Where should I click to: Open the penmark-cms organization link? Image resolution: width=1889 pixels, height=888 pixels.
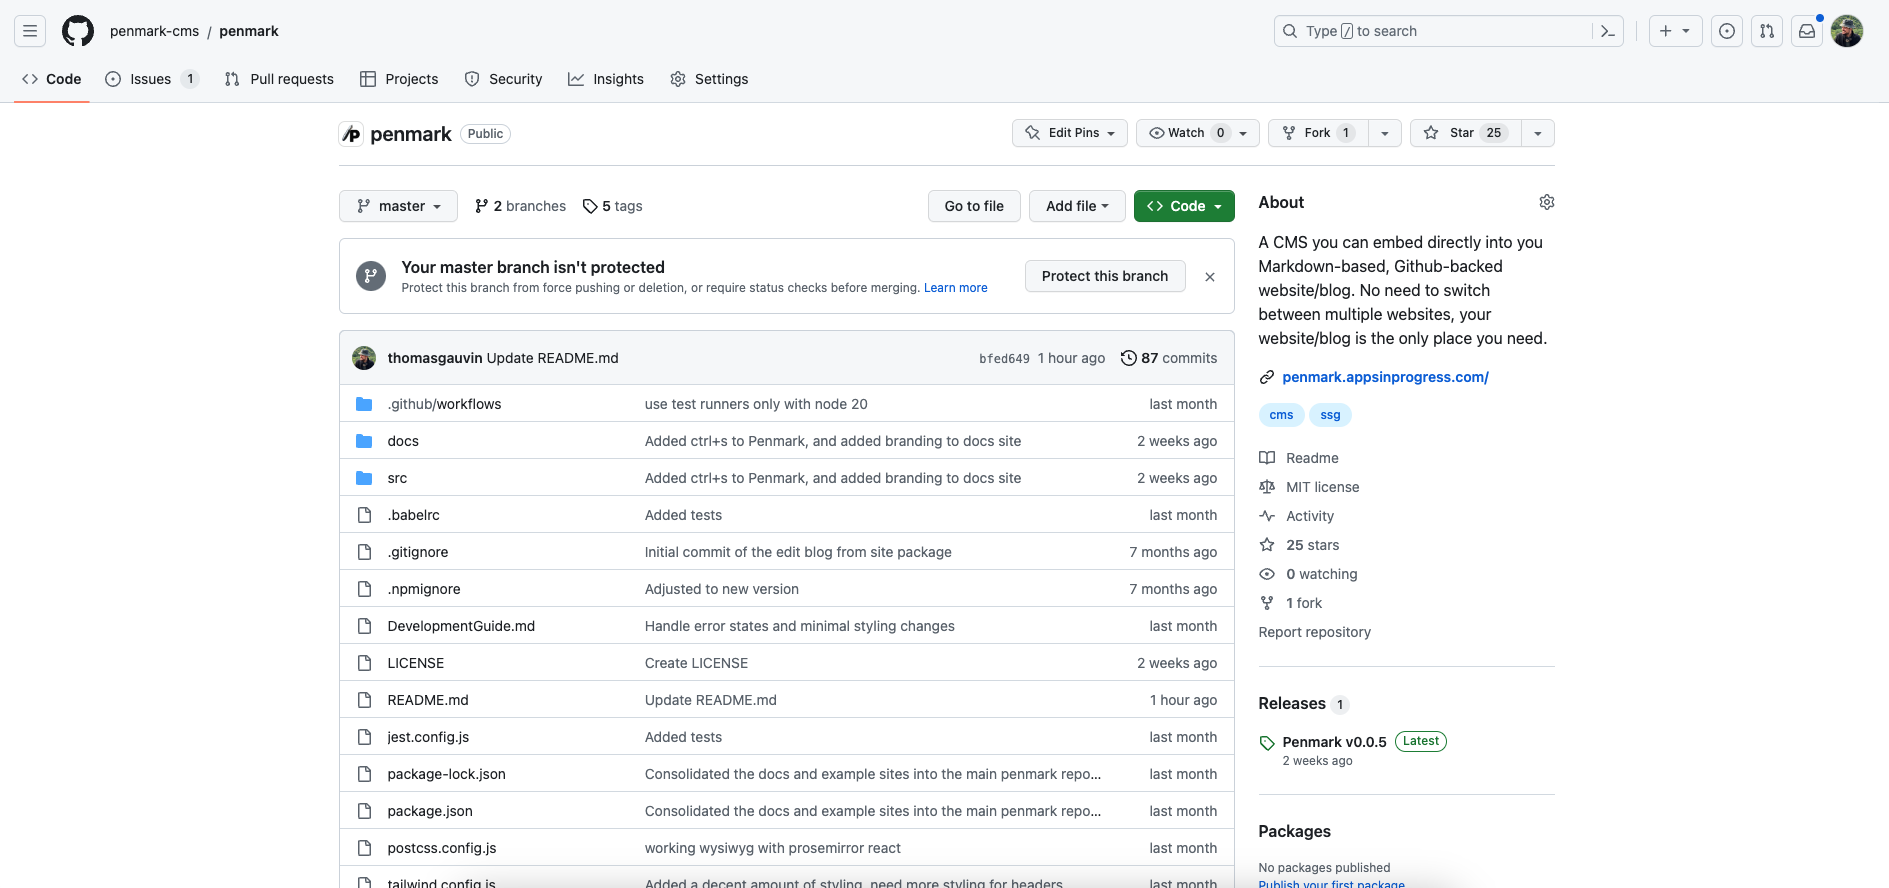tap(154, 31)
